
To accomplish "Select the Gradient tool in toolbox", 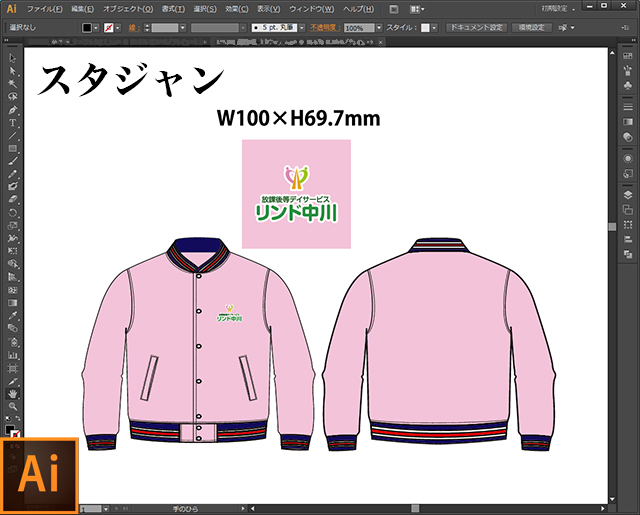I will pyautogui.click(x=13, y=303).
